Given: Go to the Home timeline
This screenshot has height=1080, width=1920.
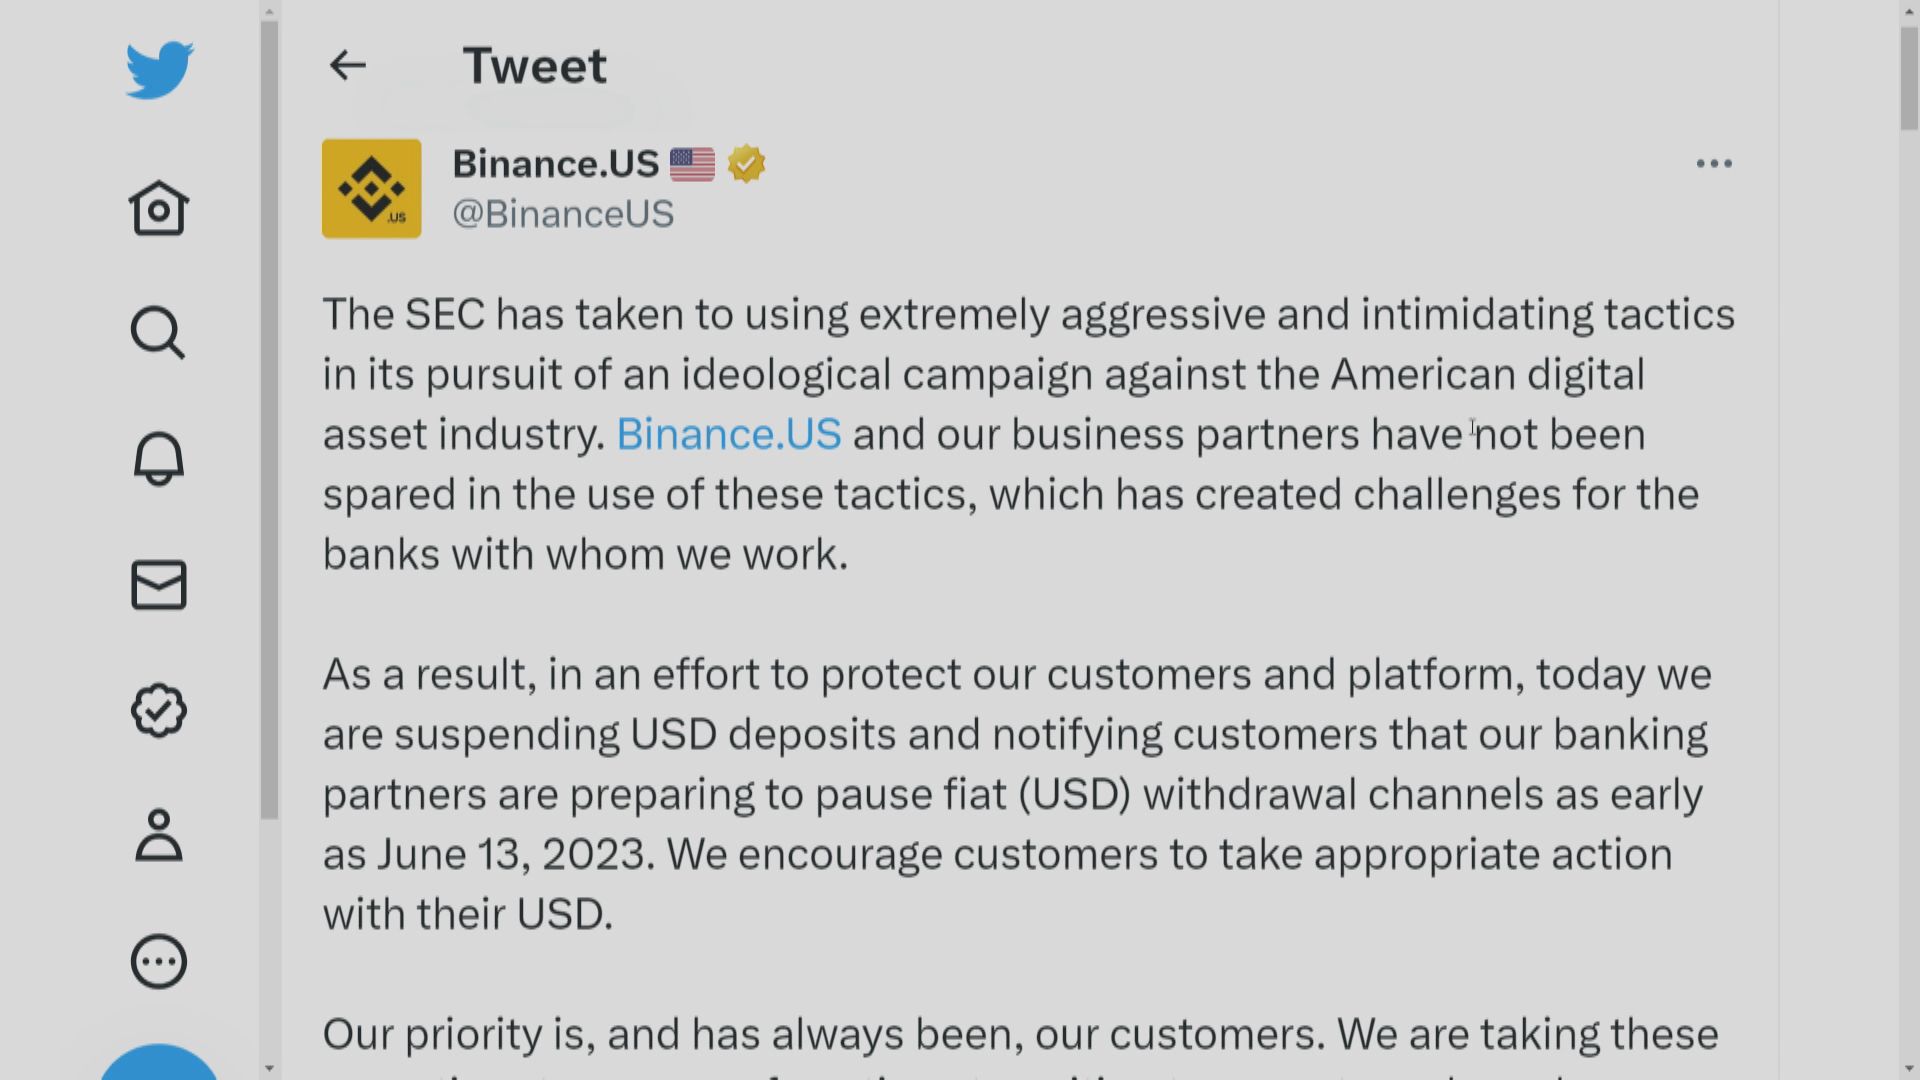Looking at the screenshot, I should pos(159,208).
